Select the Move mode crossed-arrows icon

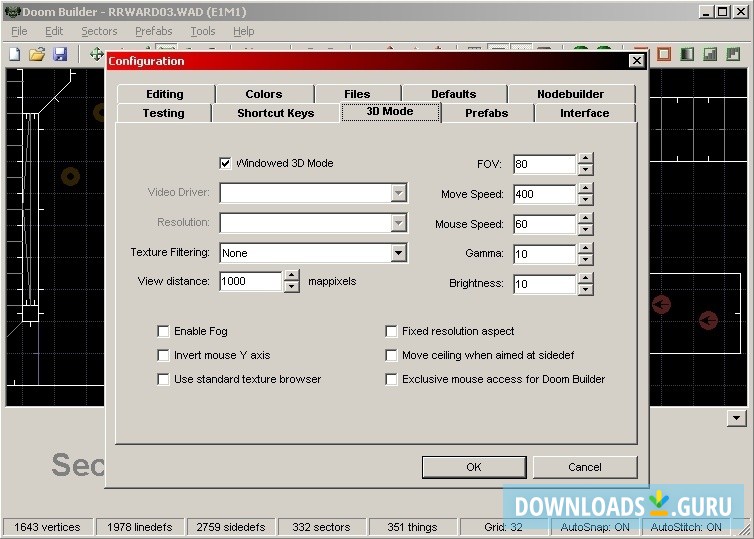(x=97, y=54)
